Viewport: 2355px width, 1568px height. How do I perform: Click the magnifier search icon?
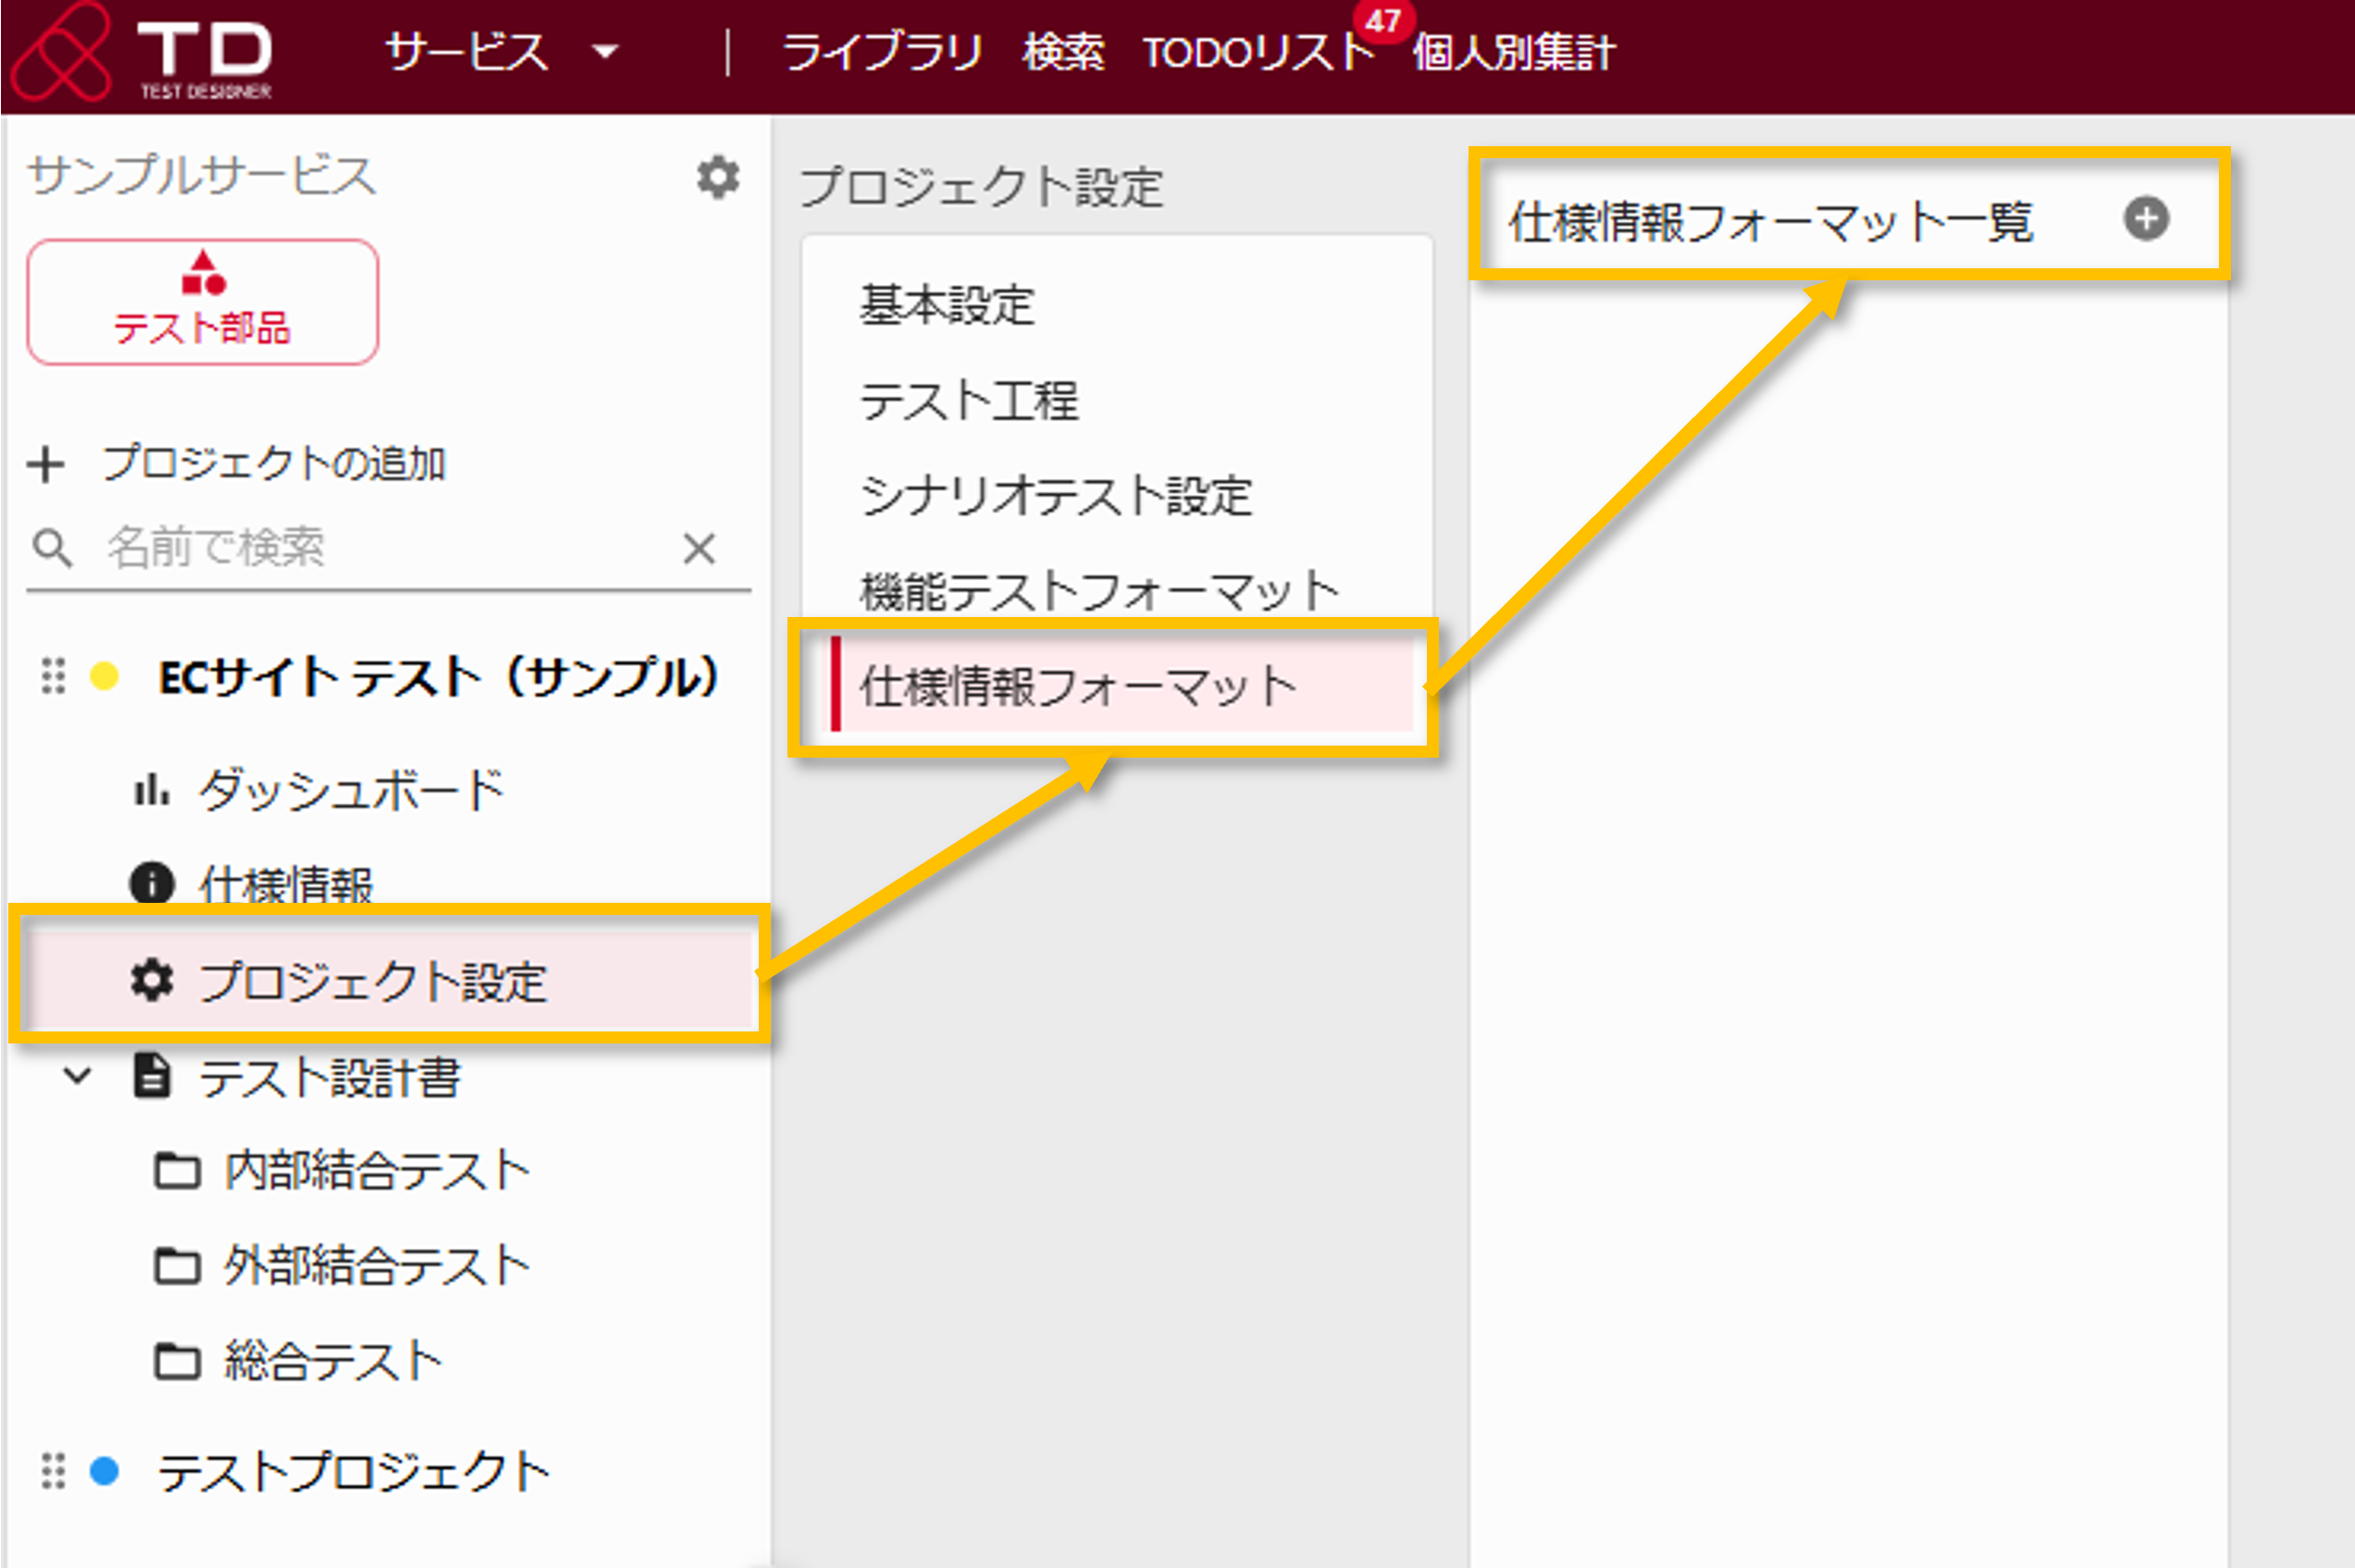52,549
